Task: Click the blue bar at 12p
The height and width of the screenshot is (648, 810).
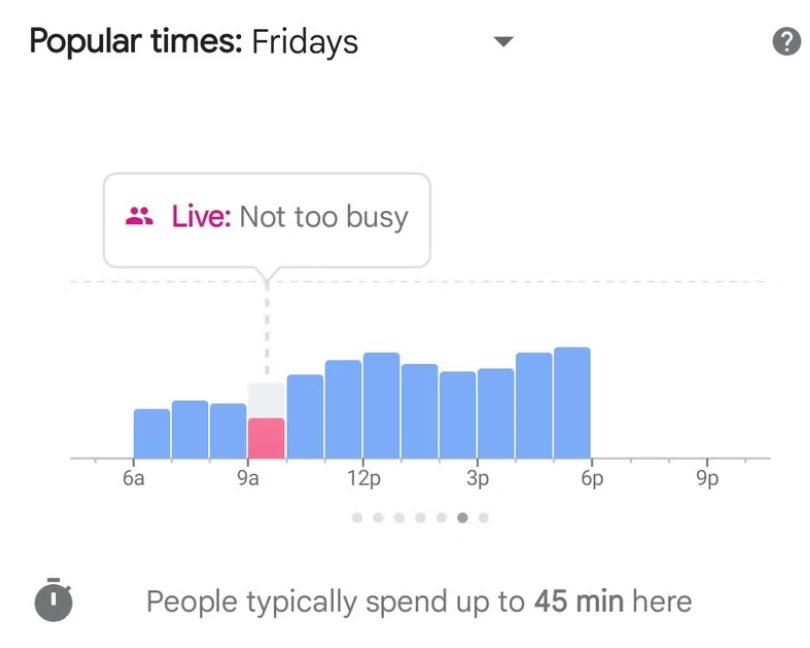Action: tap(381, 405)
